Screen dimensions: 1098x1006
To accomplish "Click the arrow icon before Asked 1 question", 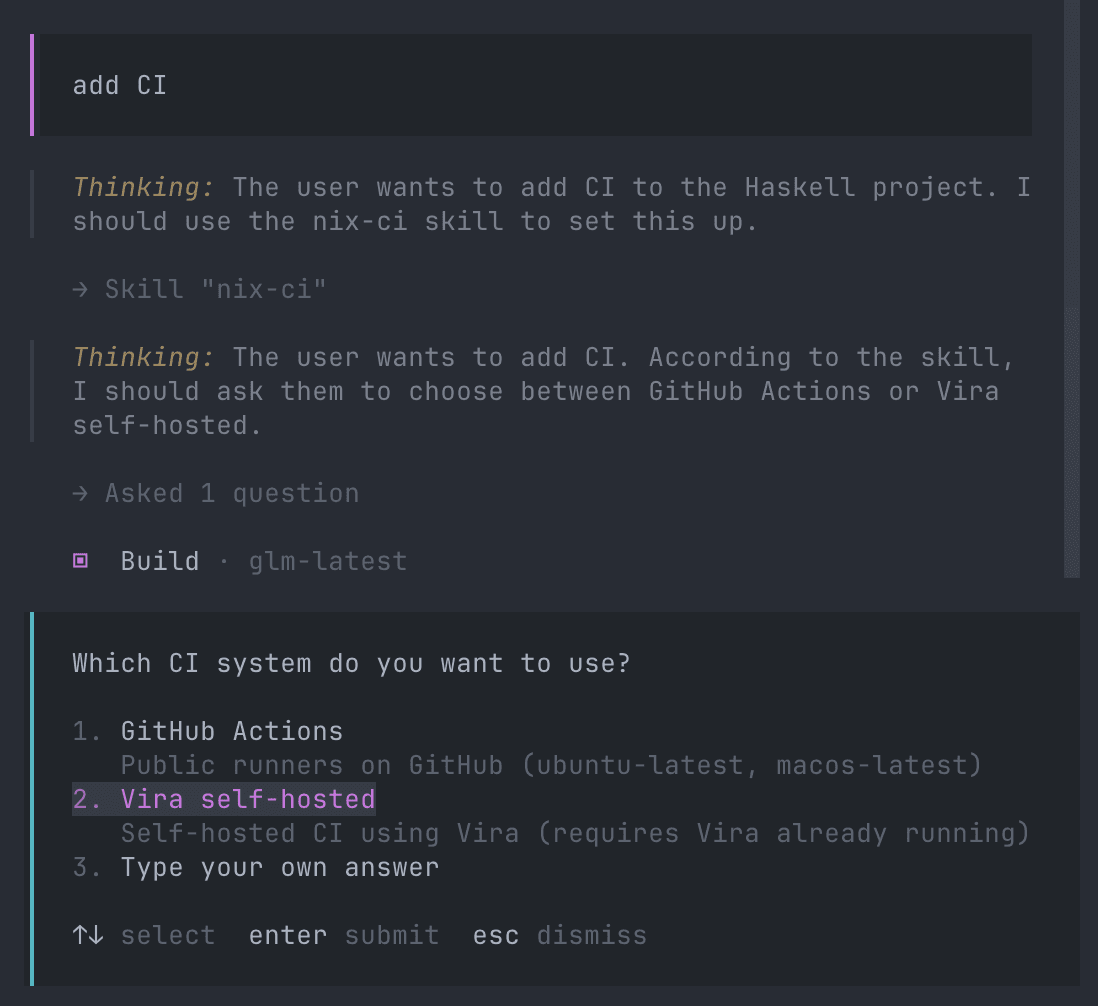I will point(81,494).
